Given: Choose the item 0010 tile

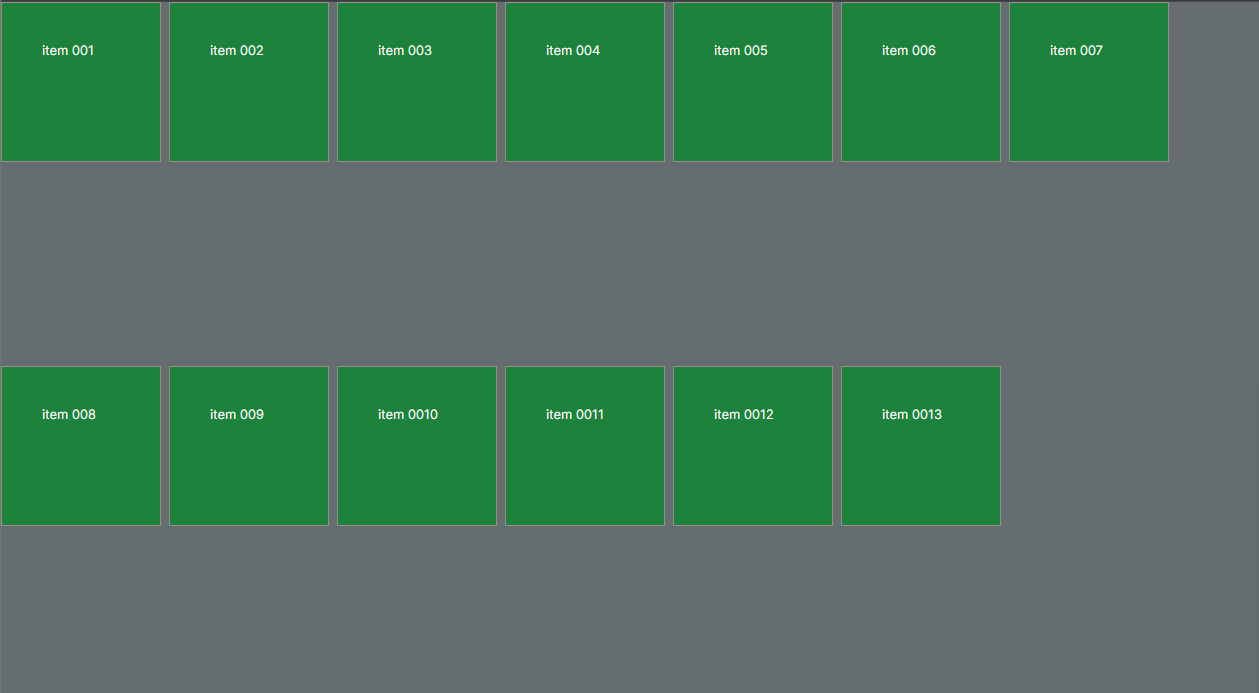Looking at the screenshot, I should [417, 446].
